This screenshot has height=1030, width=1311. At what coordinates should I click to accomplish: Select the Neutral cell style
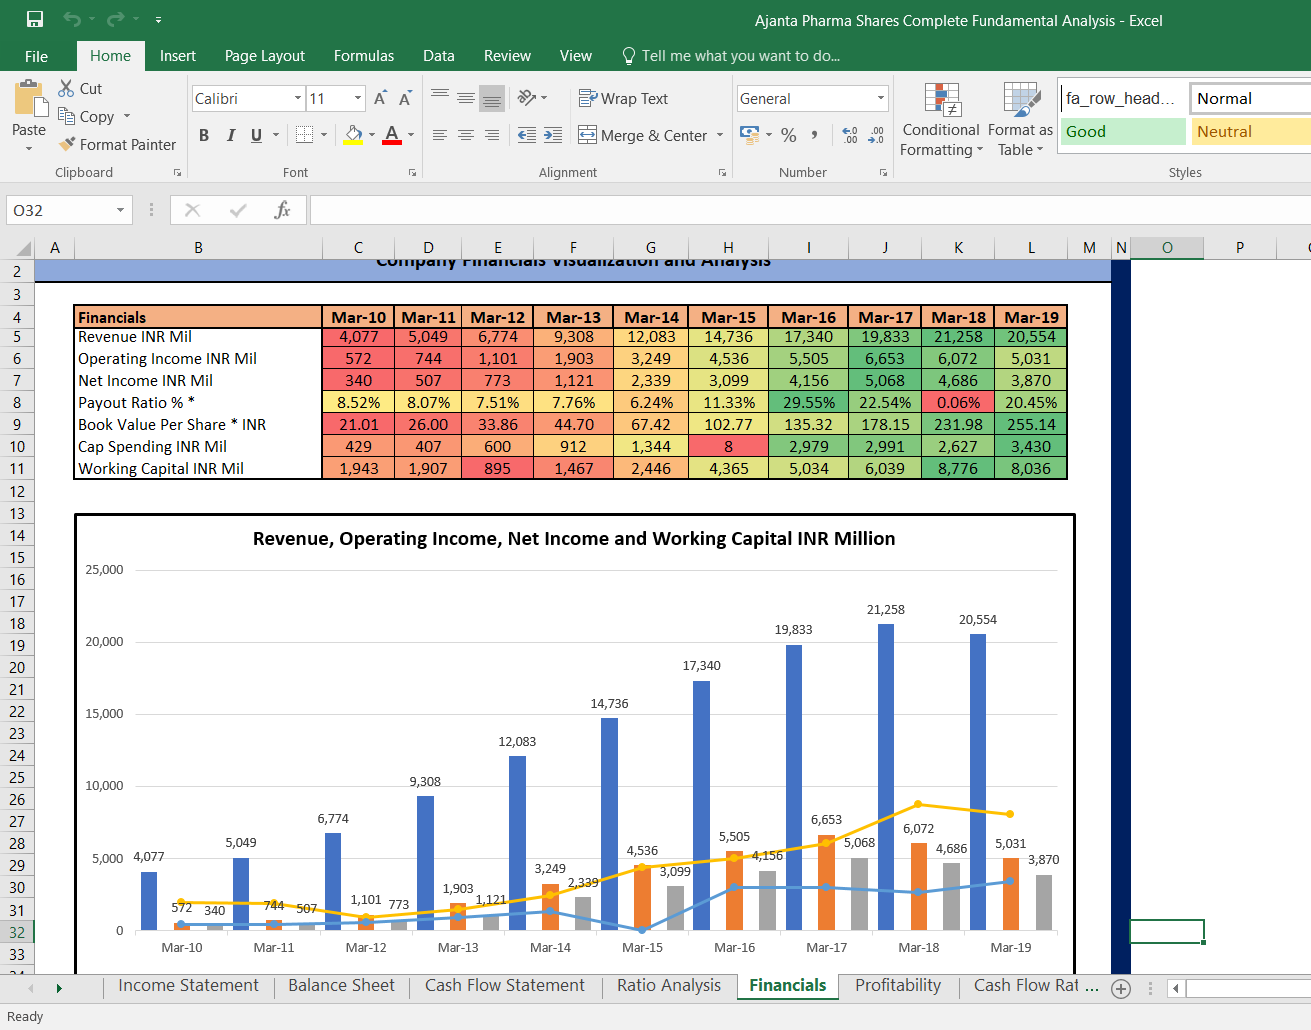point(1251,131)
